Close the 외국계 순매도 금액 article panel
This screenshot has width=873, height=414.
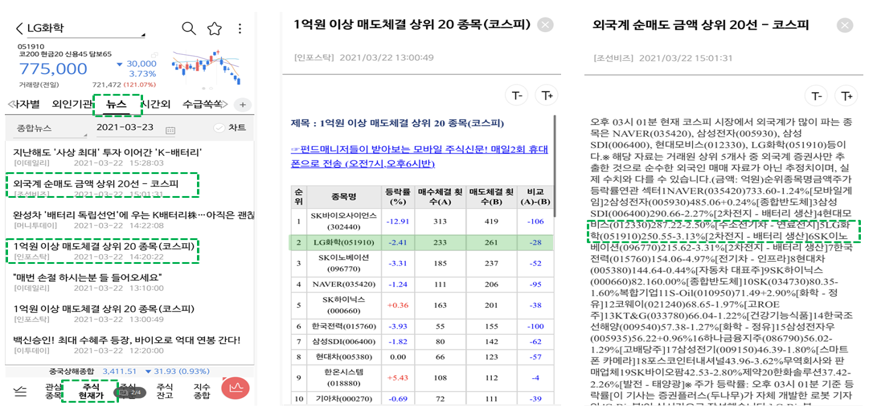pyautogui.click(x=845, y=26)
